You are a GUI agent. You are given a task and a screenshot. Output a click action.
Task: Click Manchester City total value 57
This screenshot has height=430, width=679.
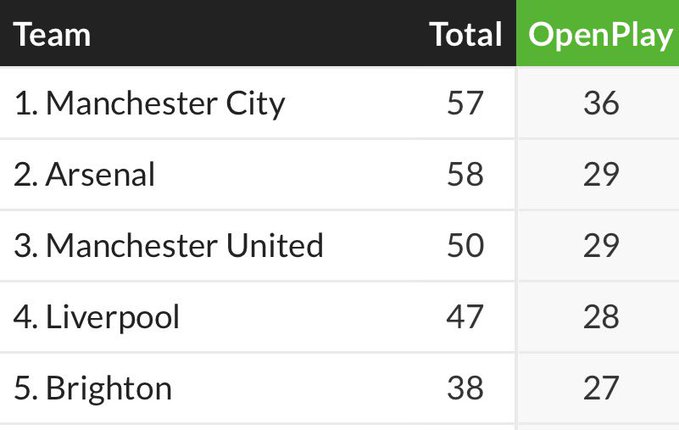(x=465, y=103)
